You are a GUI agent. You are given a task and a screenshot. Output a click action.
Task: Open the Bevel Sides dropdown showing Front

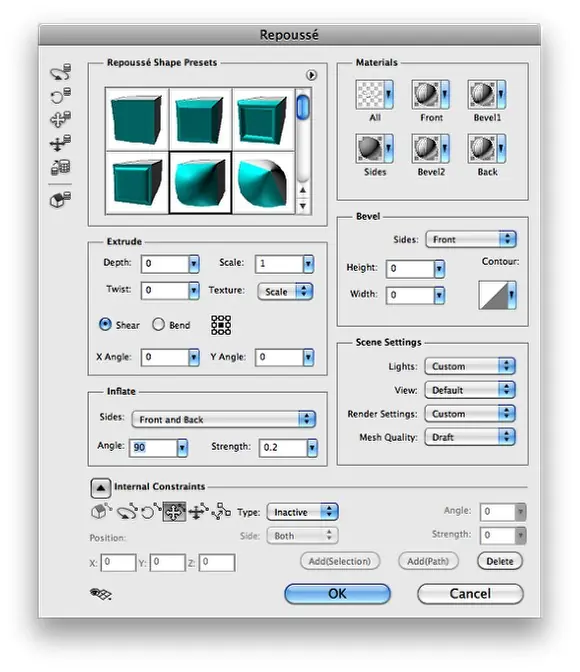point(471,239)
